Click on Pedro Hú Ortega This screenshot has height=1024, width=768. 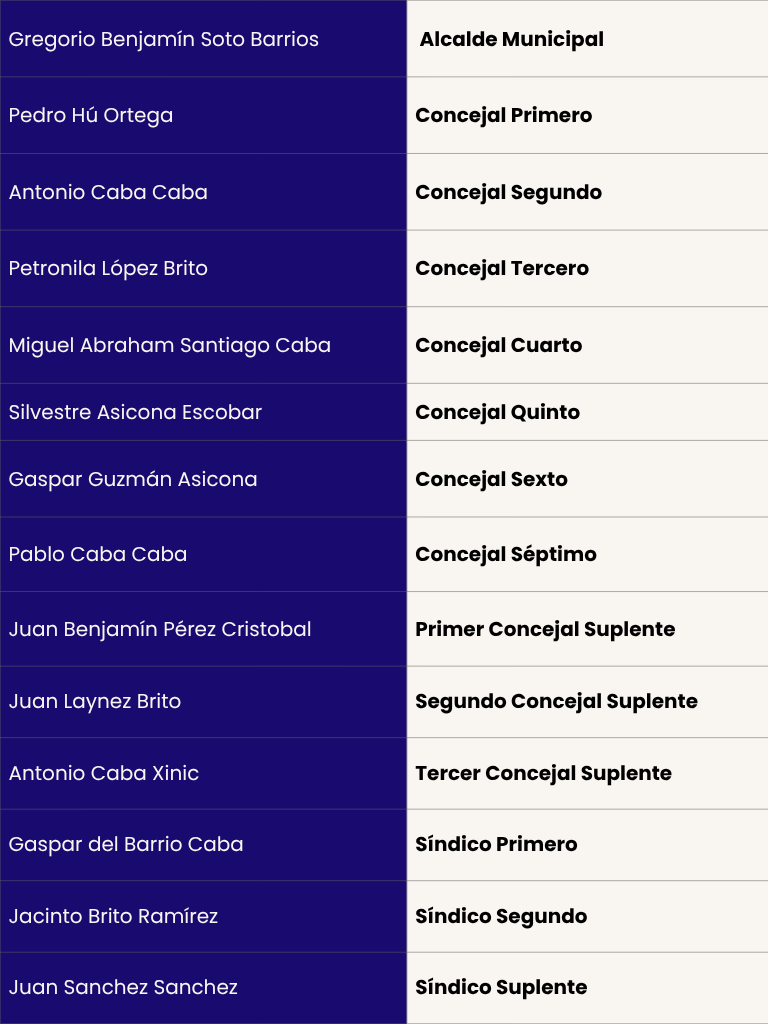(x=91, y=116)
